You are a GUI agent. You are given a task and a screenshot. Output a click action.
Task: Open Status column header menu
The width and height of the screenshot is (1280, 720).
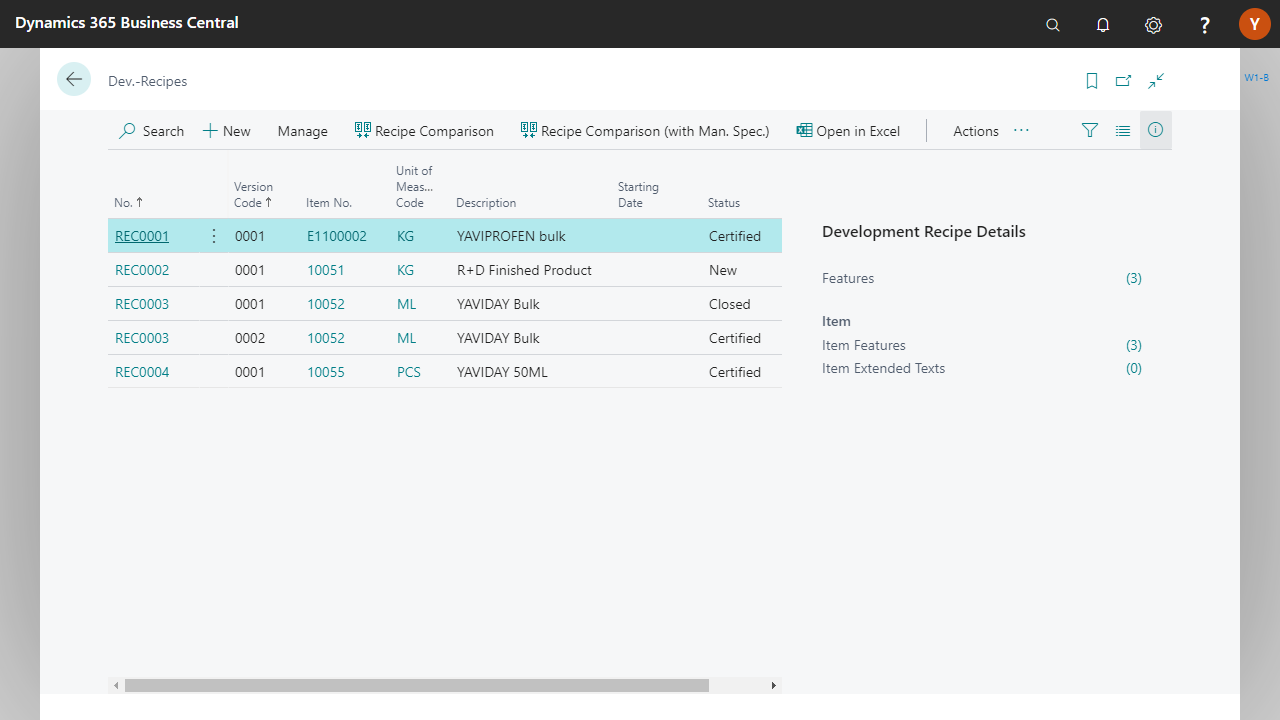[x=724, y=203]
